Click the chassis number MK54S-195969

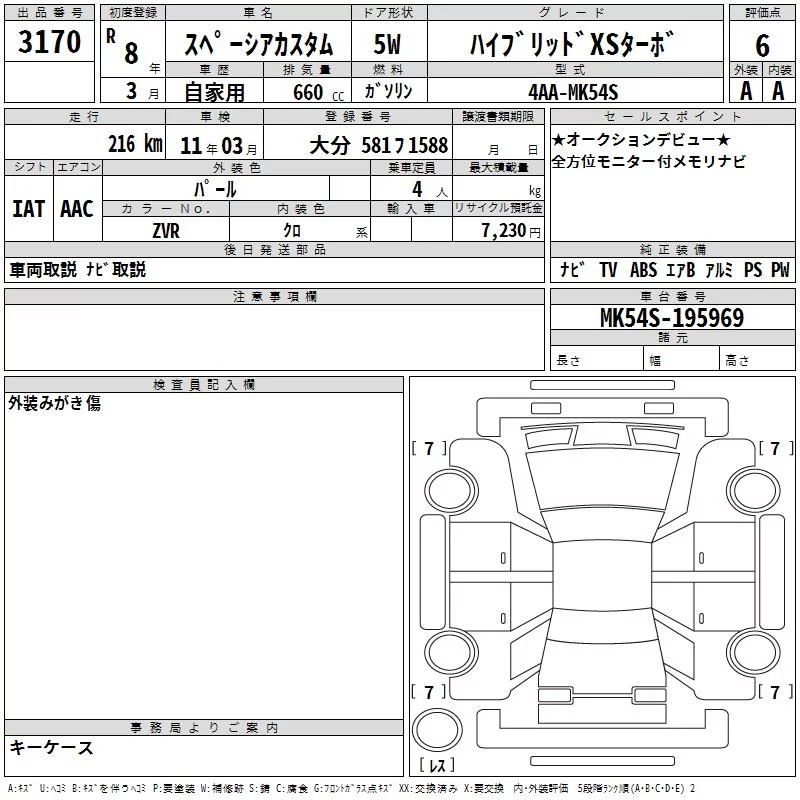(x=672, y=318)
